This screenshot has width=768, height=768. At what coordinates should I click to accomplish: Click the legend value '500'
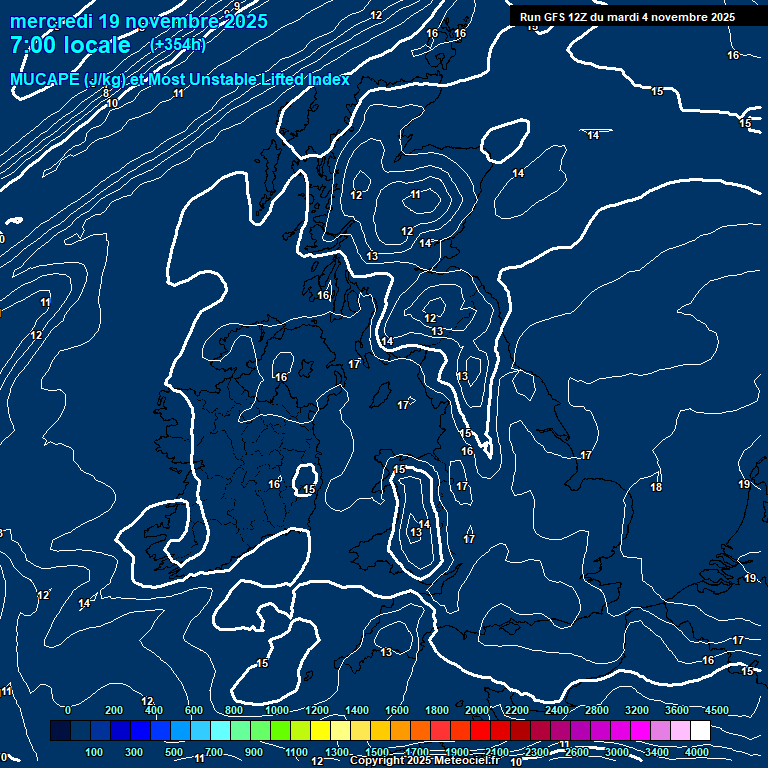click(174, 752)
